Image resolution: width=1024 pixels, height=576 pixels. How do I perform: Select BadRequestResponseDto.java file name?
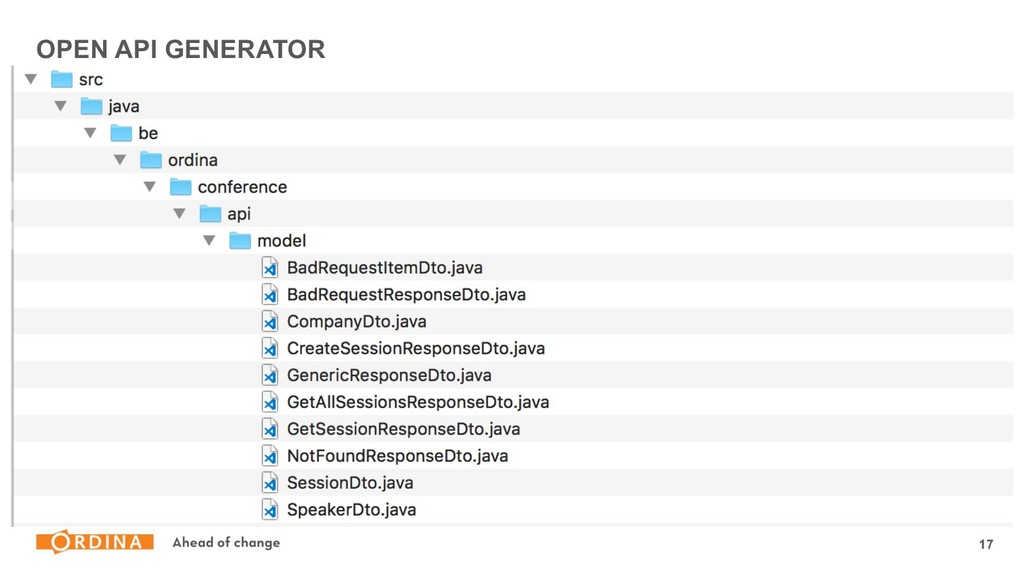click(x=406, y=295)
